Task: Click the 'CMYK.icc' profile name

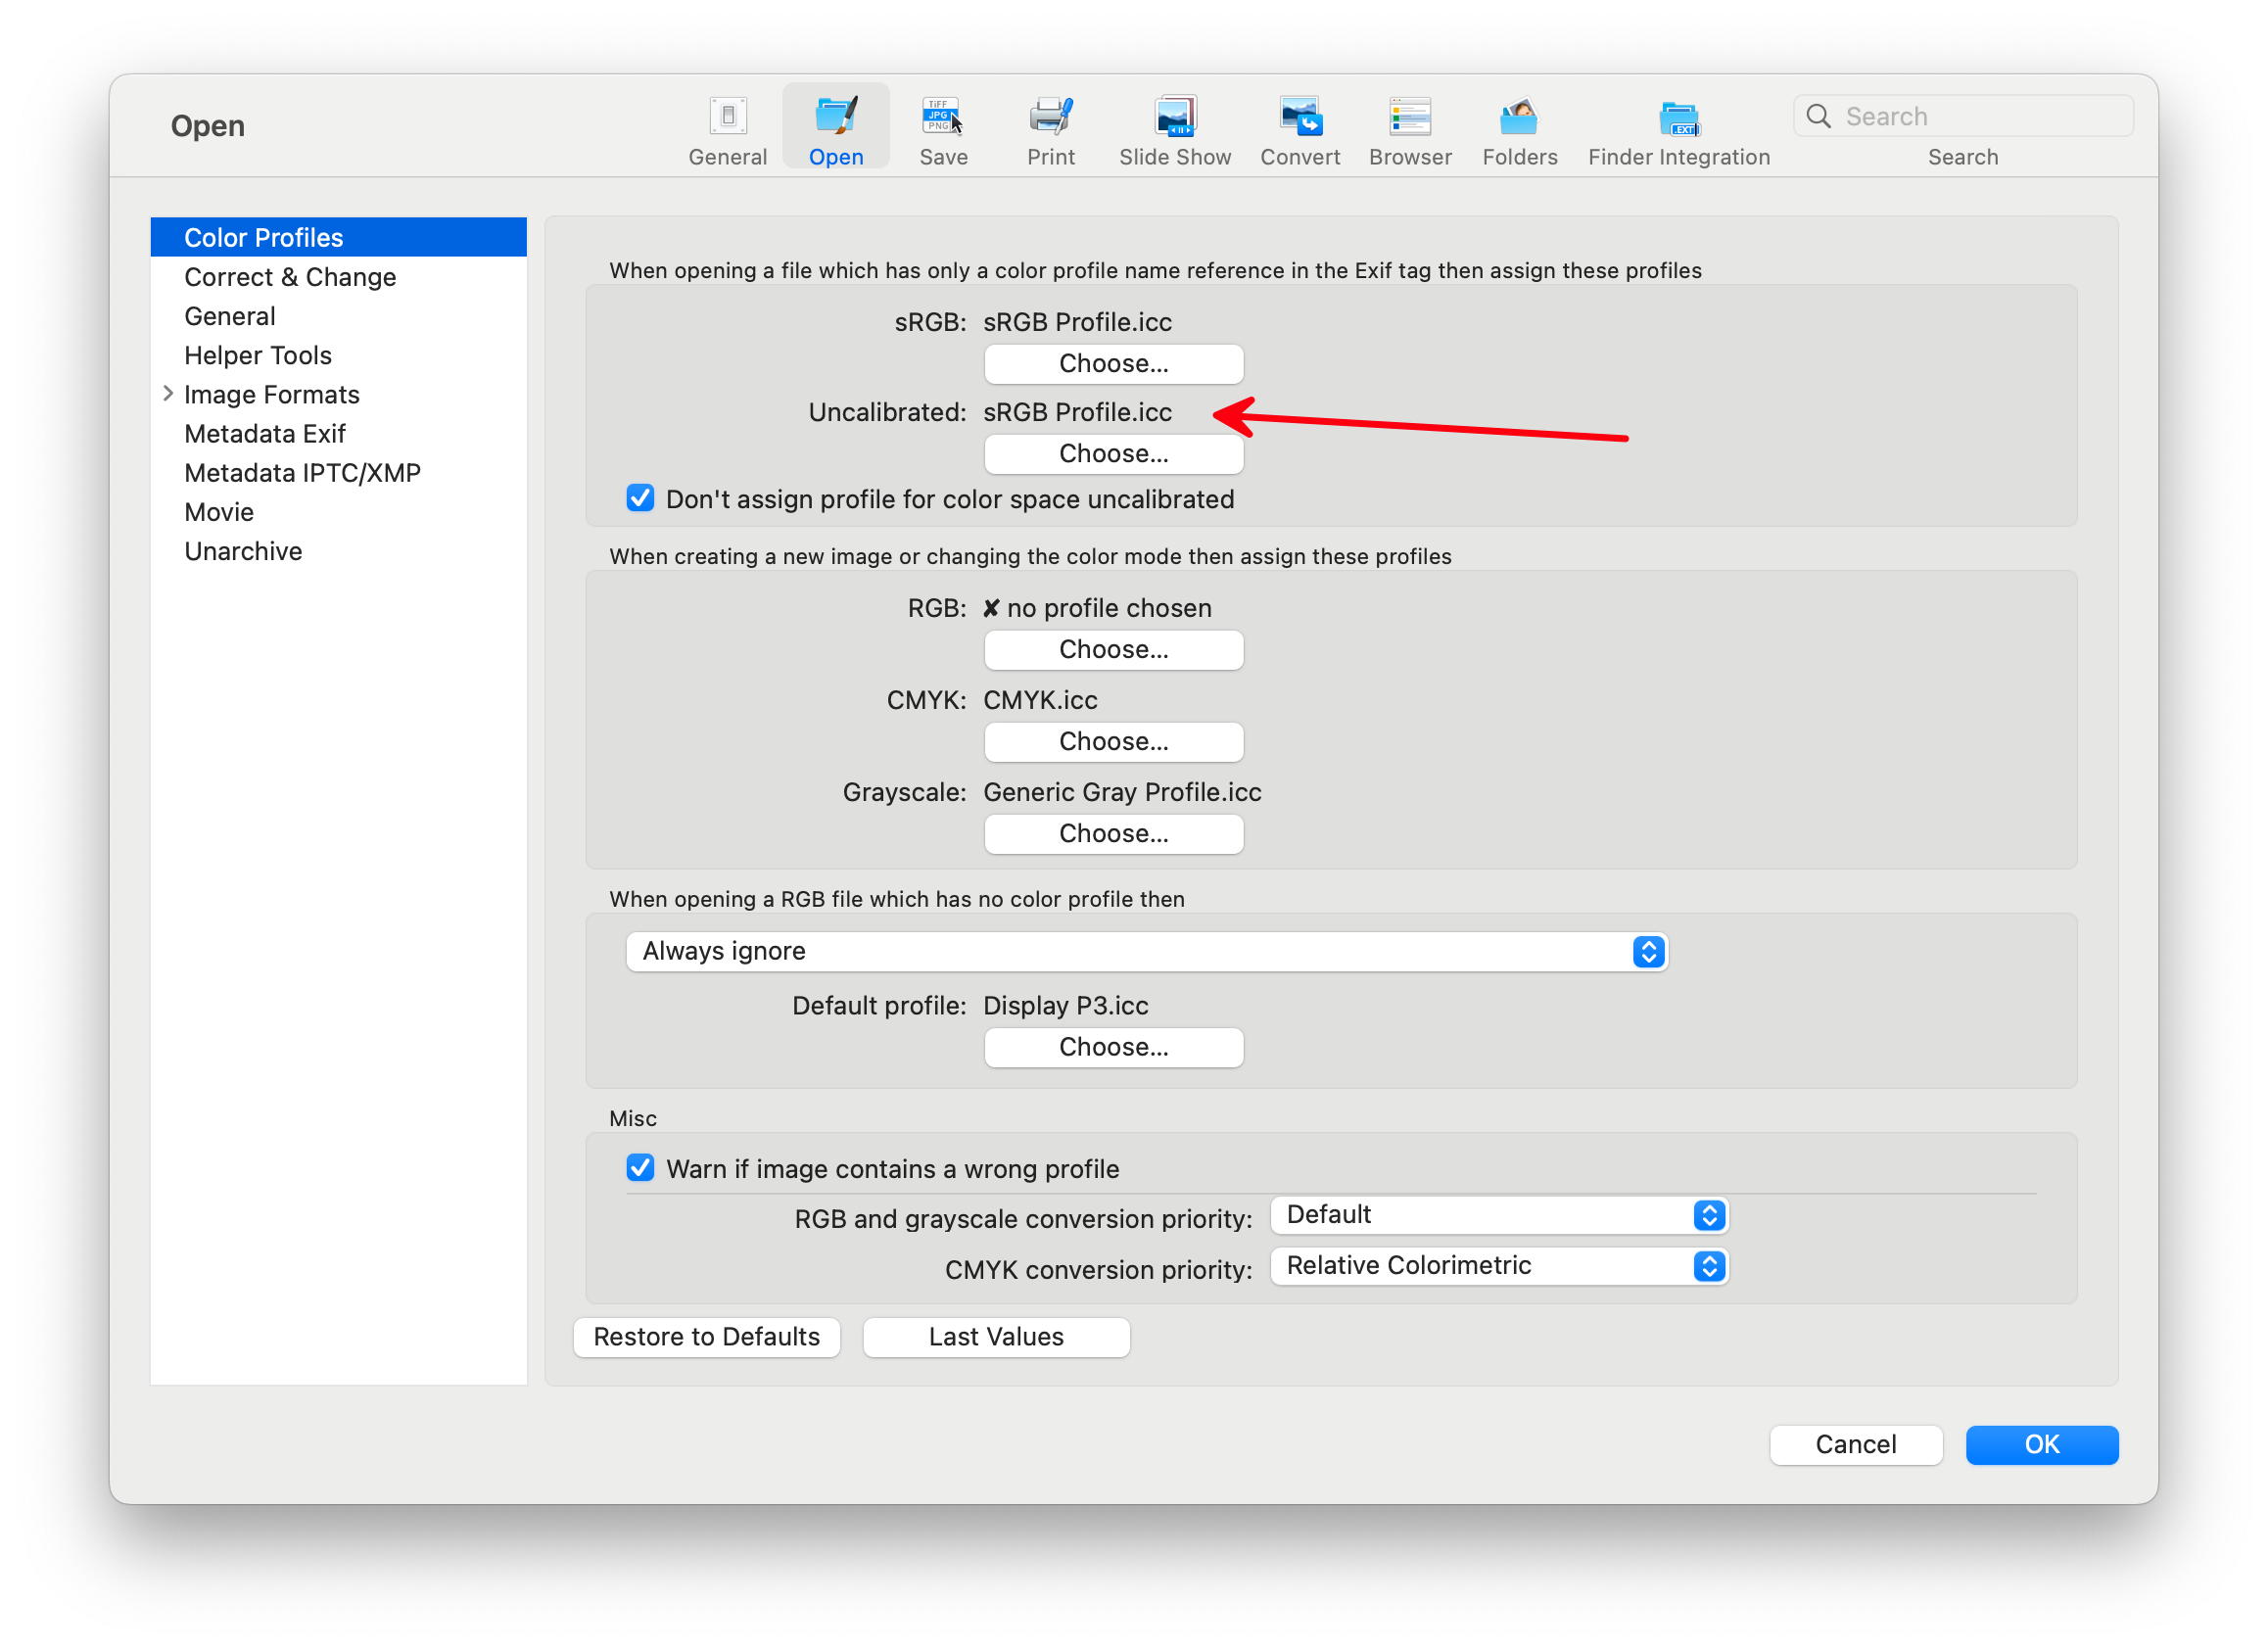Action: [1040, 700]
